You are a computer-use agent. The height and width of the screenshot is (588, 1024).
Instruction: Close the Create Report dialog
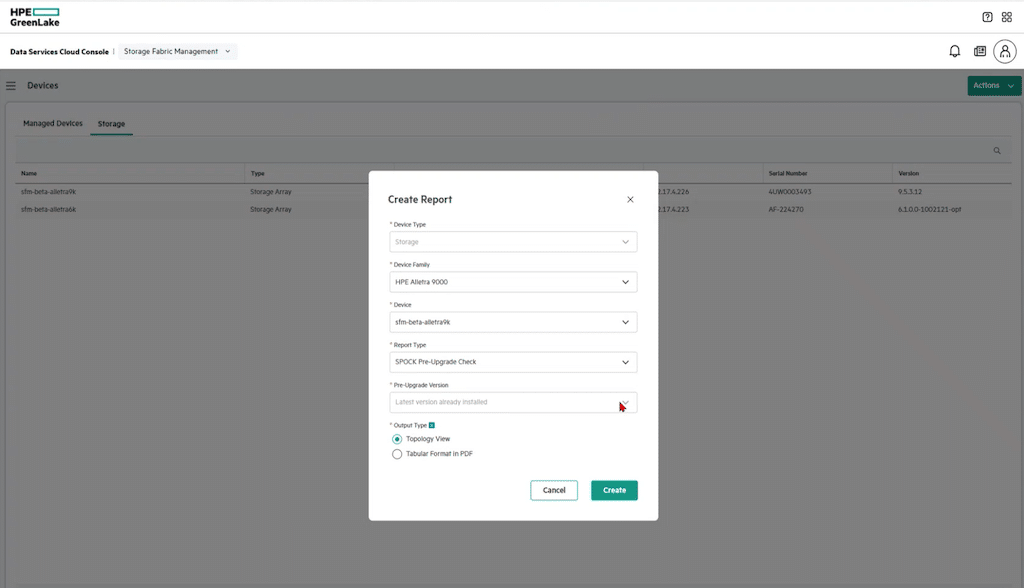click(630, 199)
